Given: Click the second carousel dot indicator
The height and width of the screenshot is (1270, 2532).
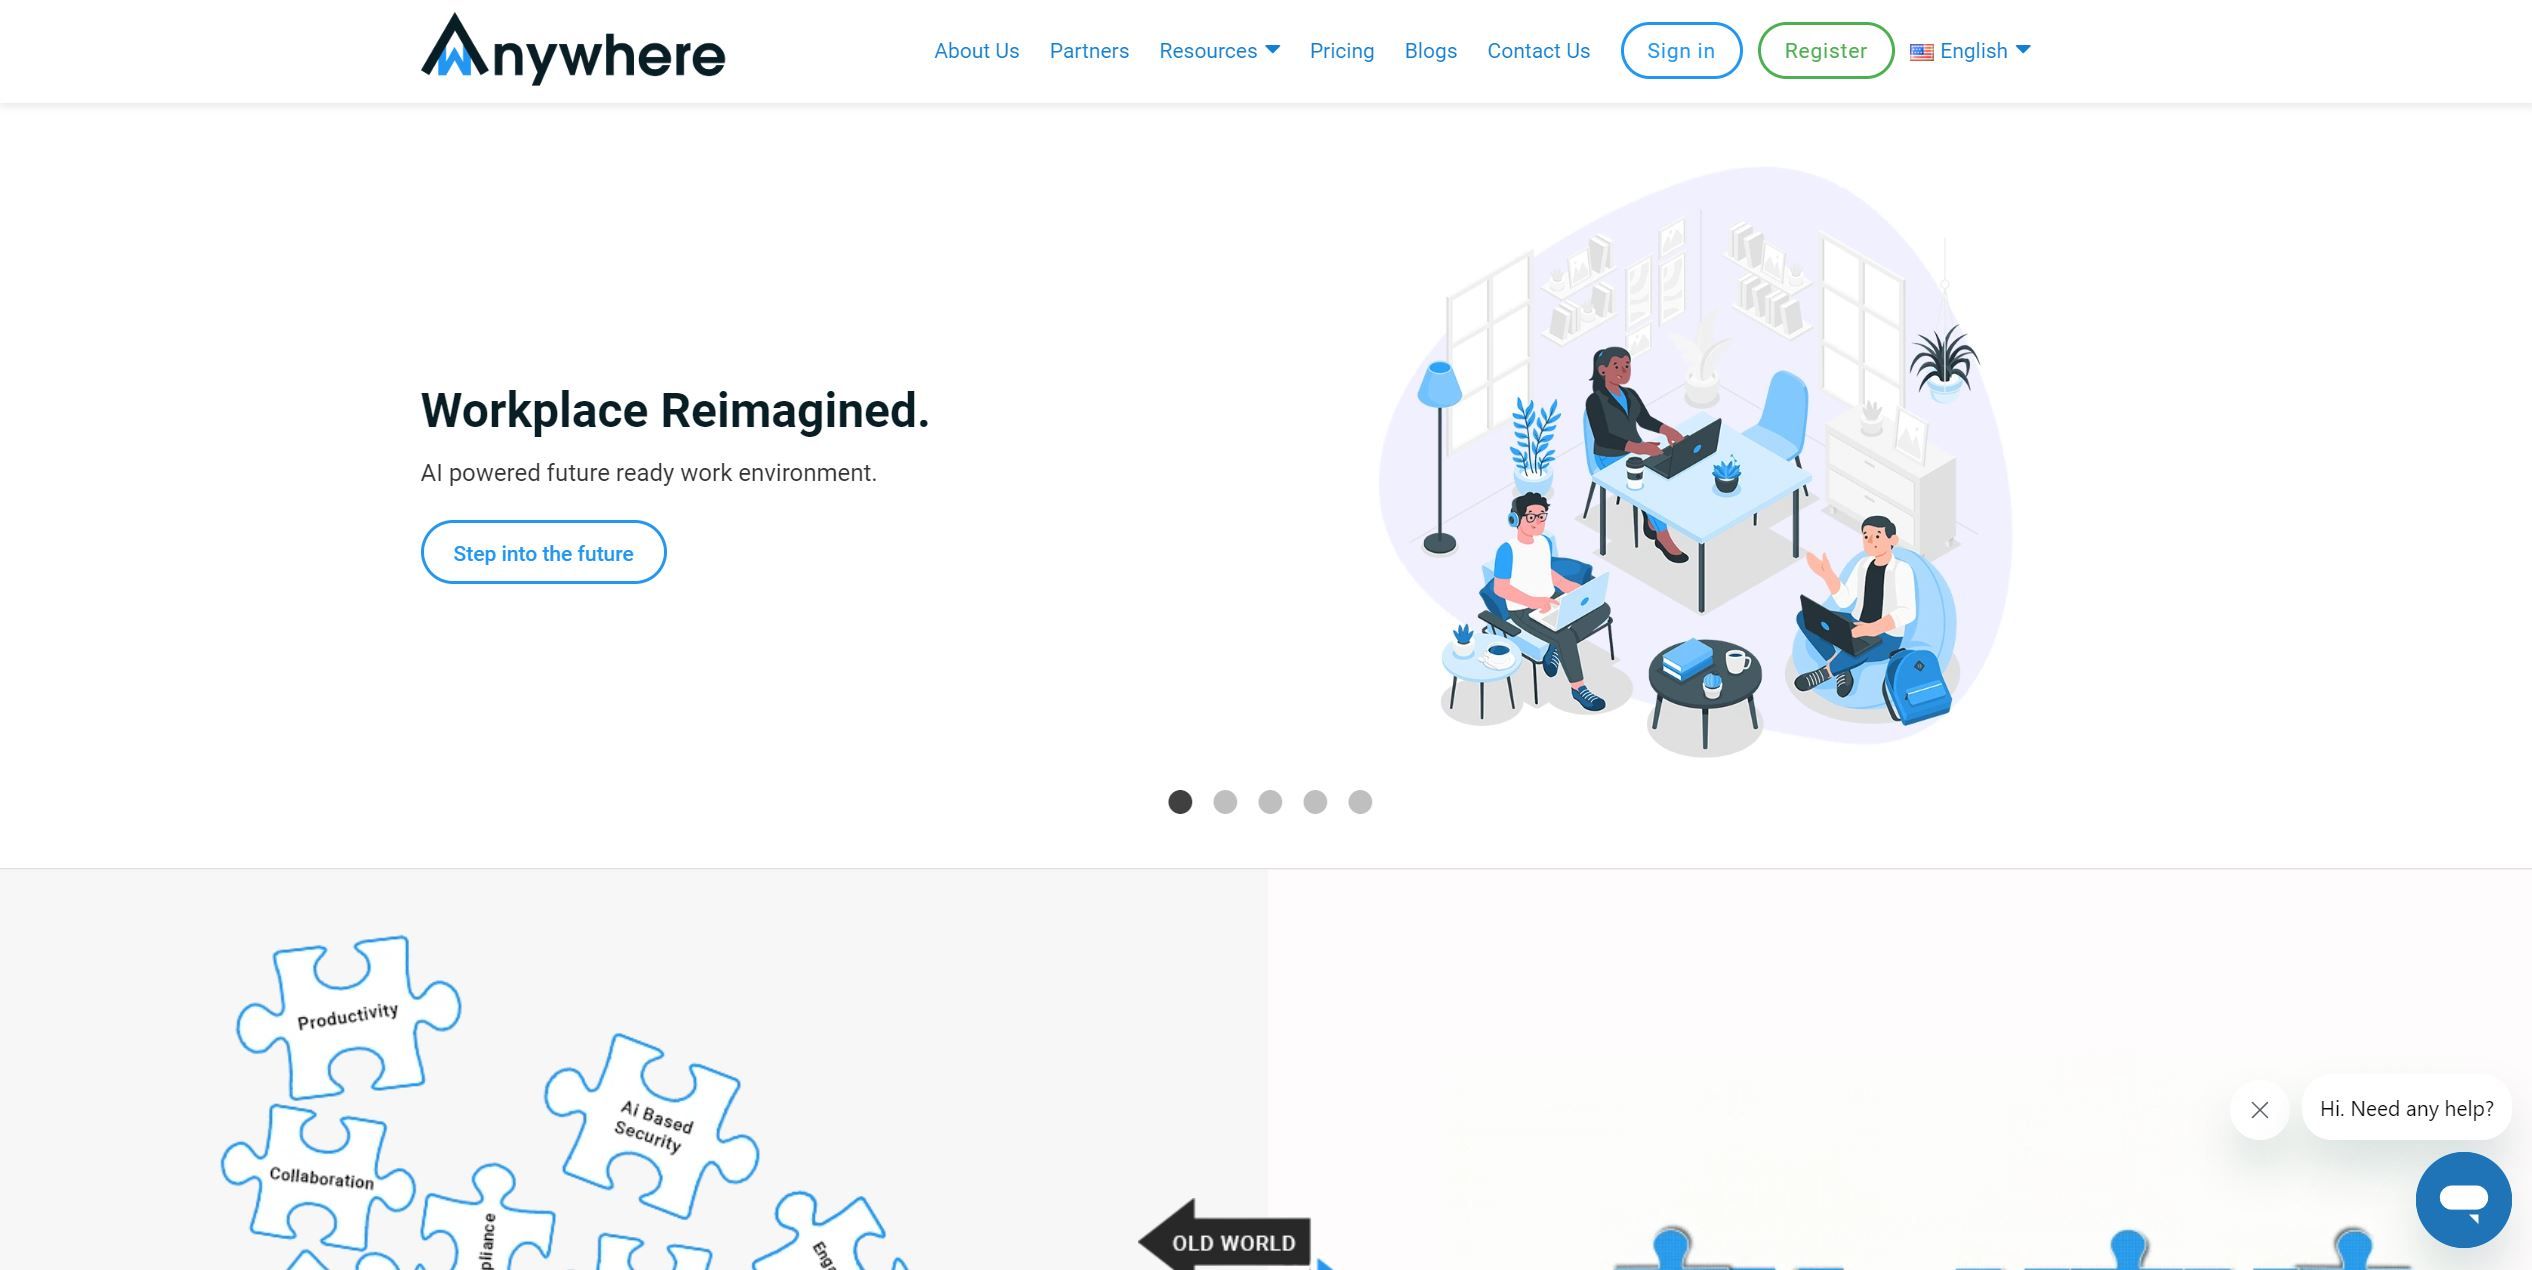Looking at the screenshot, I should point(1224,800).
